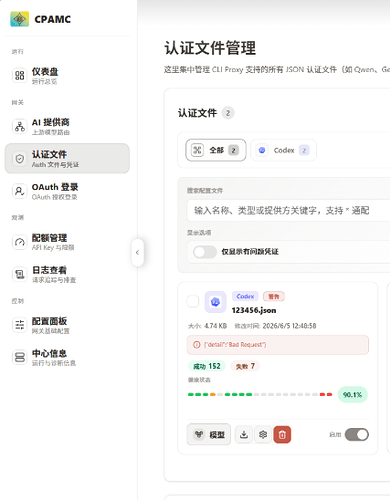
Task: Tick the selection checkbox for 123456.json
Action: (193, 302)
